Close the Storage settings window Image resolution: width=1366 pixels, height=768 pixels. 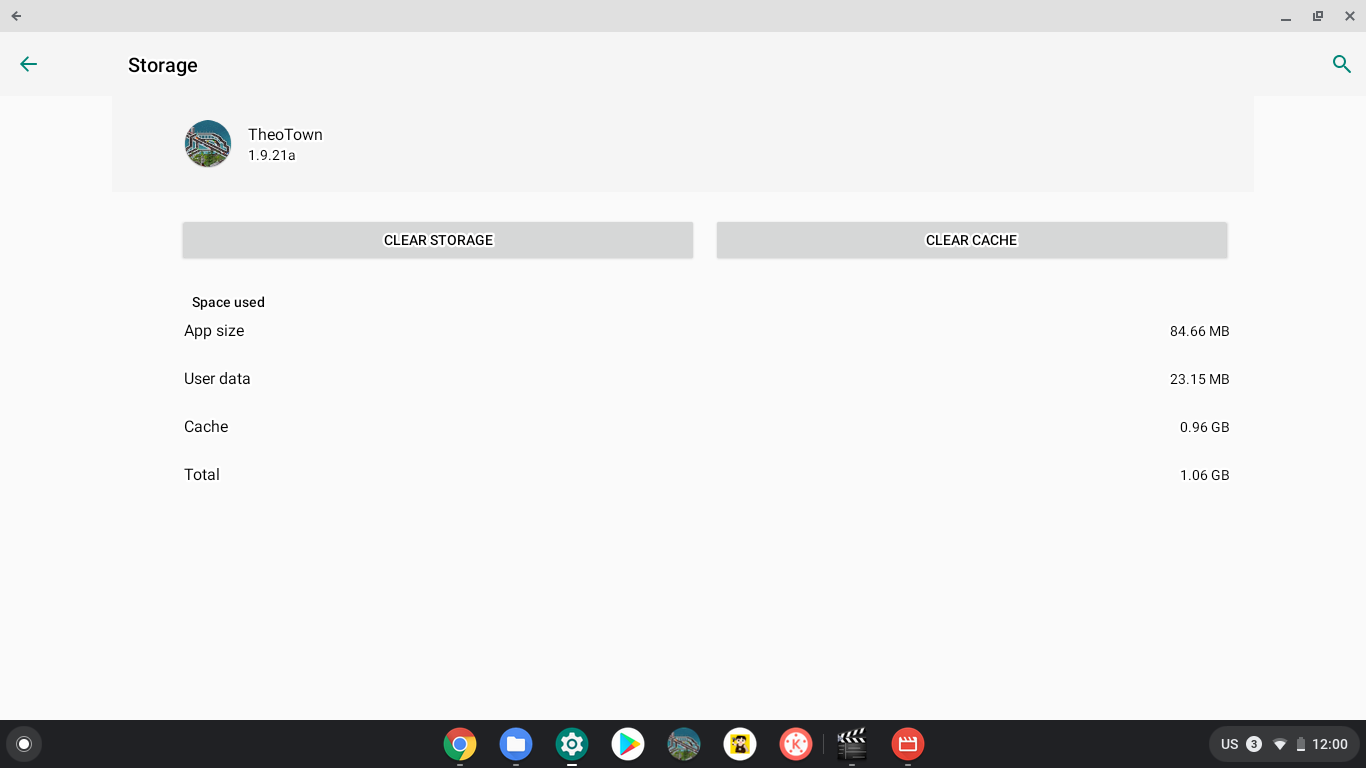click(1350, 16)
